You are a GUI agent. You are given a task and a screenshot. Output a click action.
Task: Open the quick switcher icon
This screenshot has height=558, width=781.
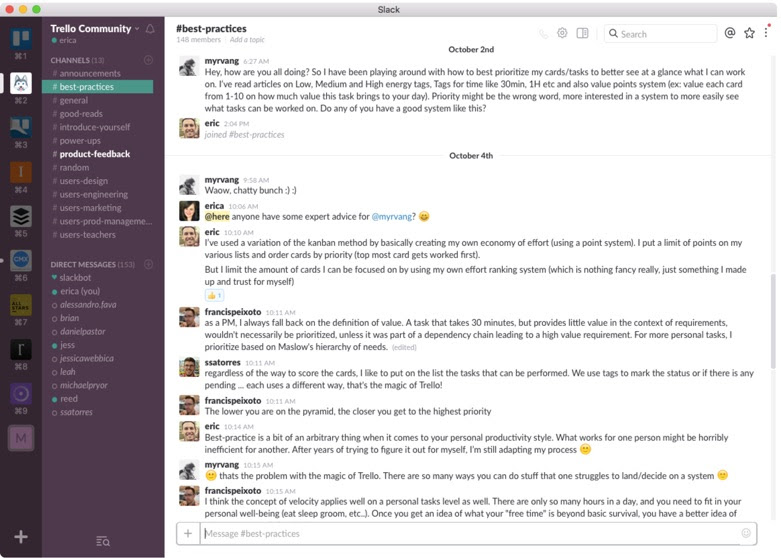click(x=103, y=541)
